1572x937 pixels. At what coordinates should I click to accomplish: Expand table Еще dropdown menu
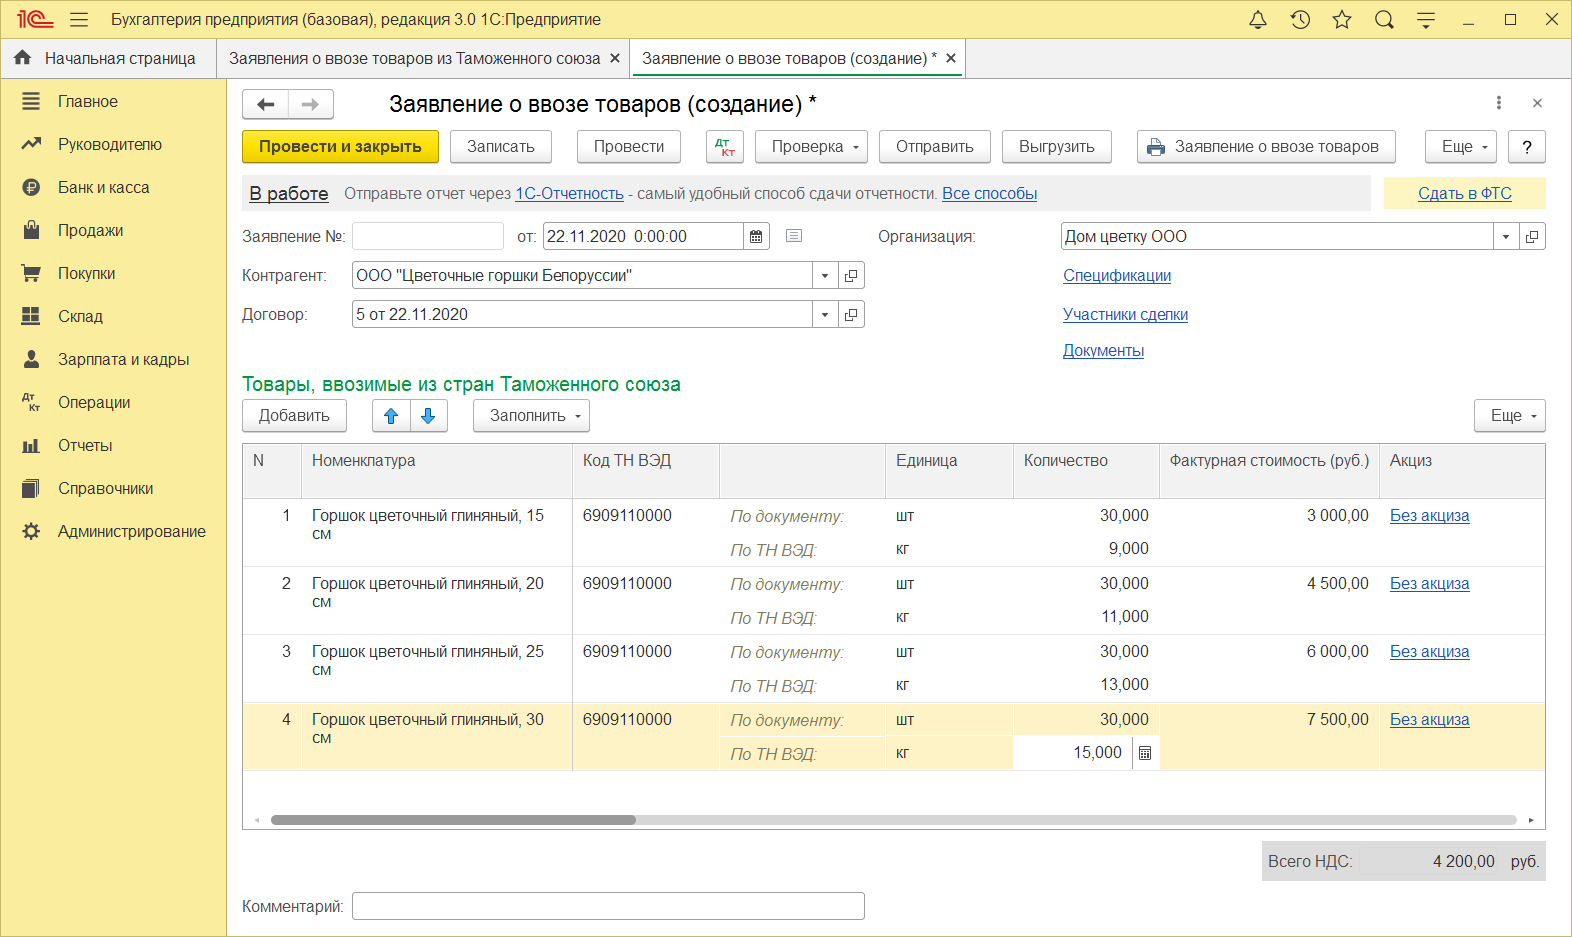(x=1510, y=416)
